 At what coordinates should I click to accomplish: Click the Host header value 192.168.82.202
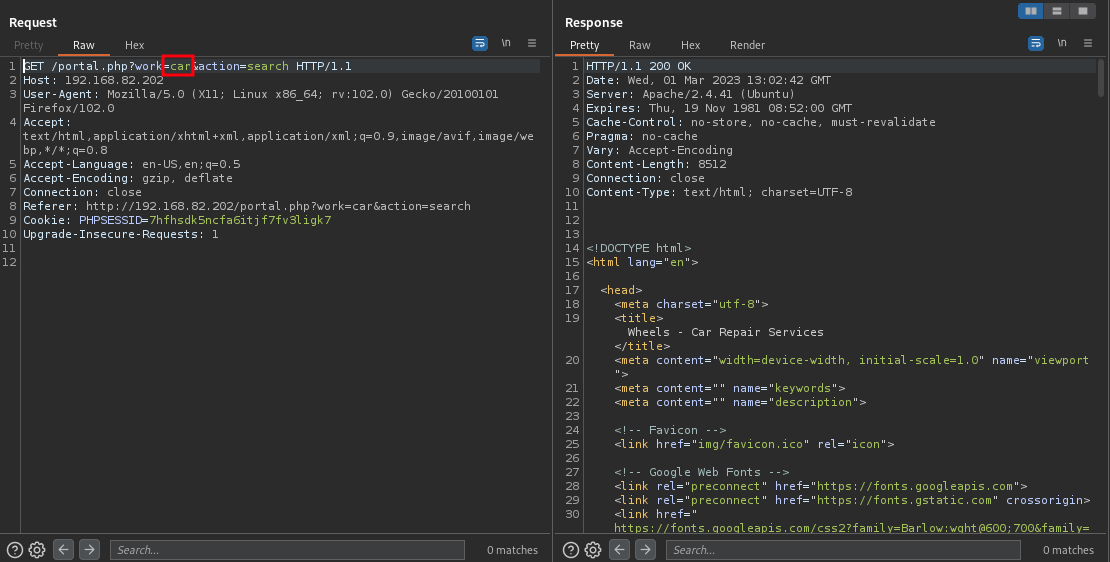click(114, 80)
